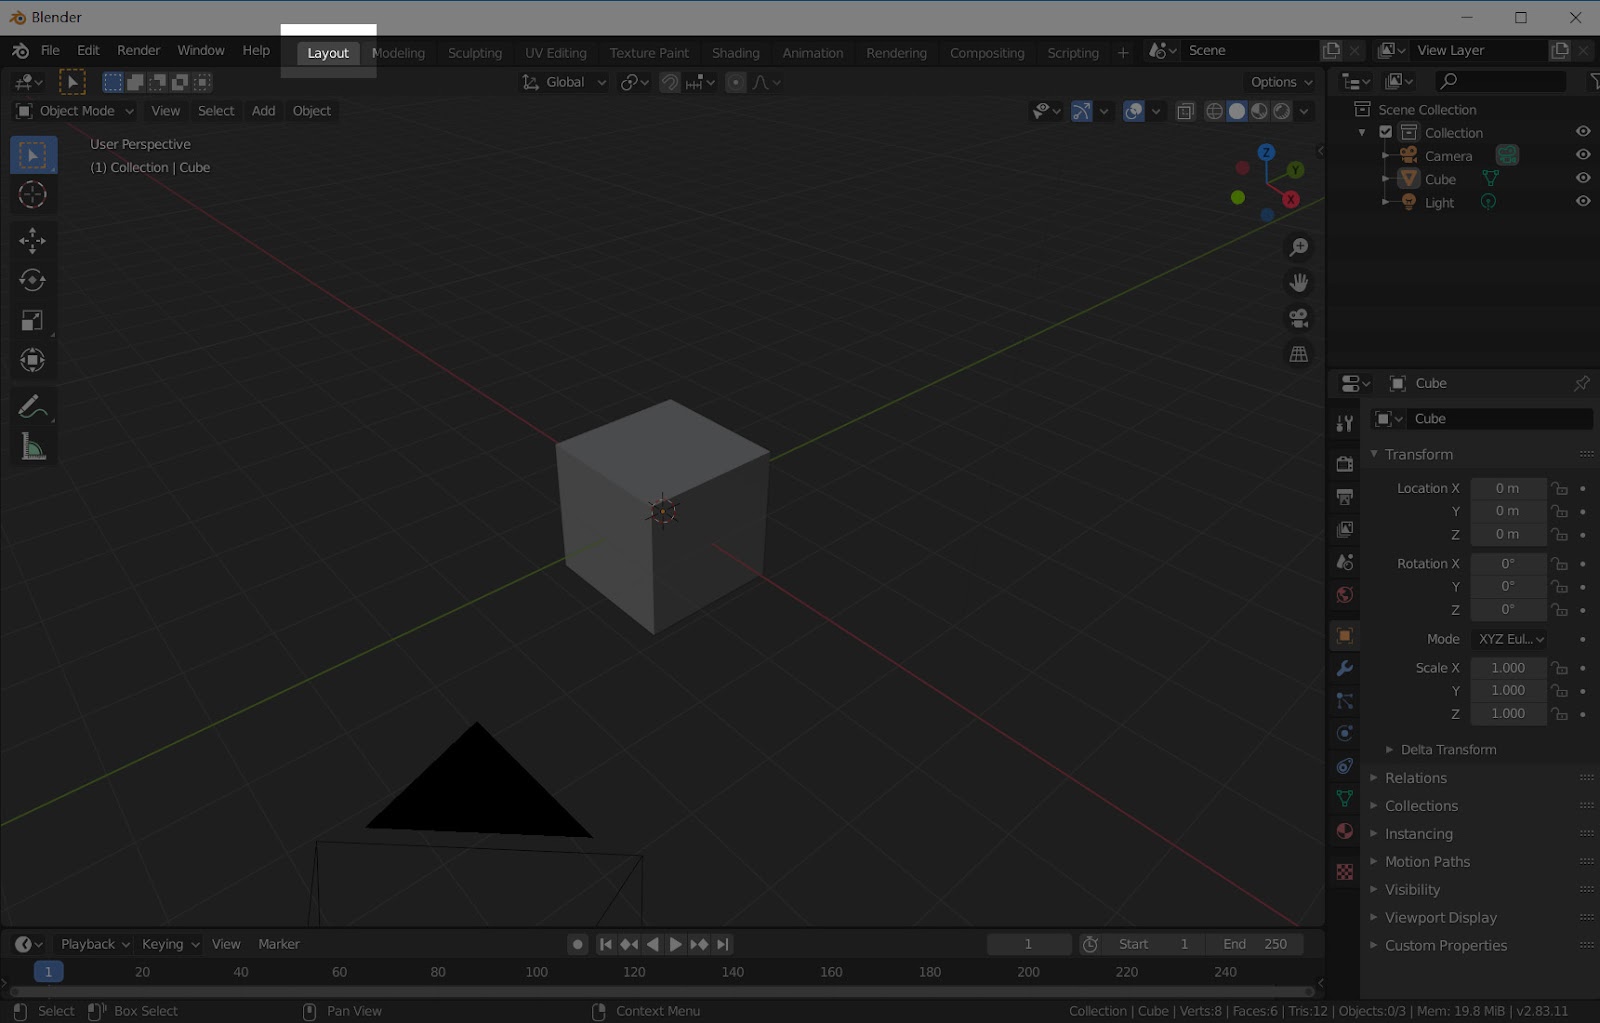Toggle X-ray display mode
Viewport: 1600px width, 1023px height.
click(1185, 111)
